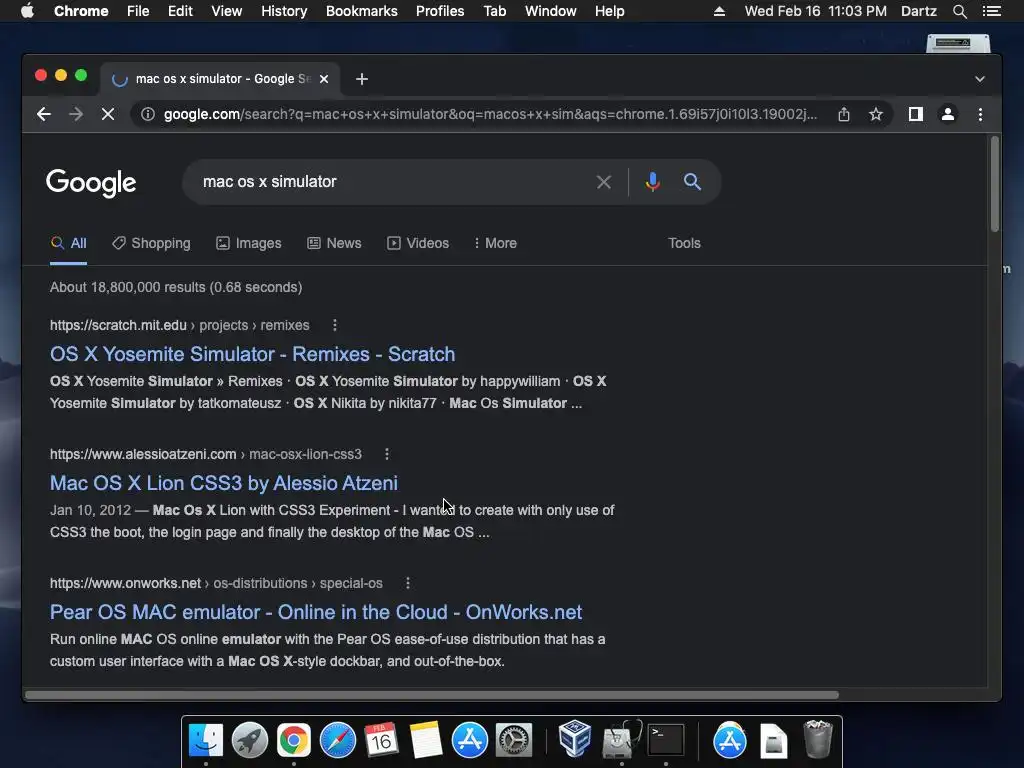1024x768 pixels.
Task: Click the horizontal scrollbar
Action: (432, 695)
